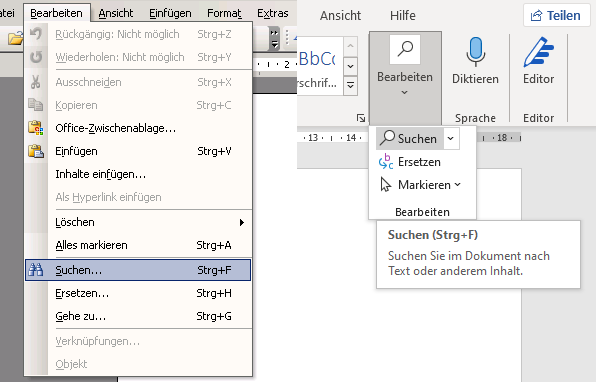Screen dimensions: 596x382
Task: Click the styles gallery down arrow
Action: 350,66
